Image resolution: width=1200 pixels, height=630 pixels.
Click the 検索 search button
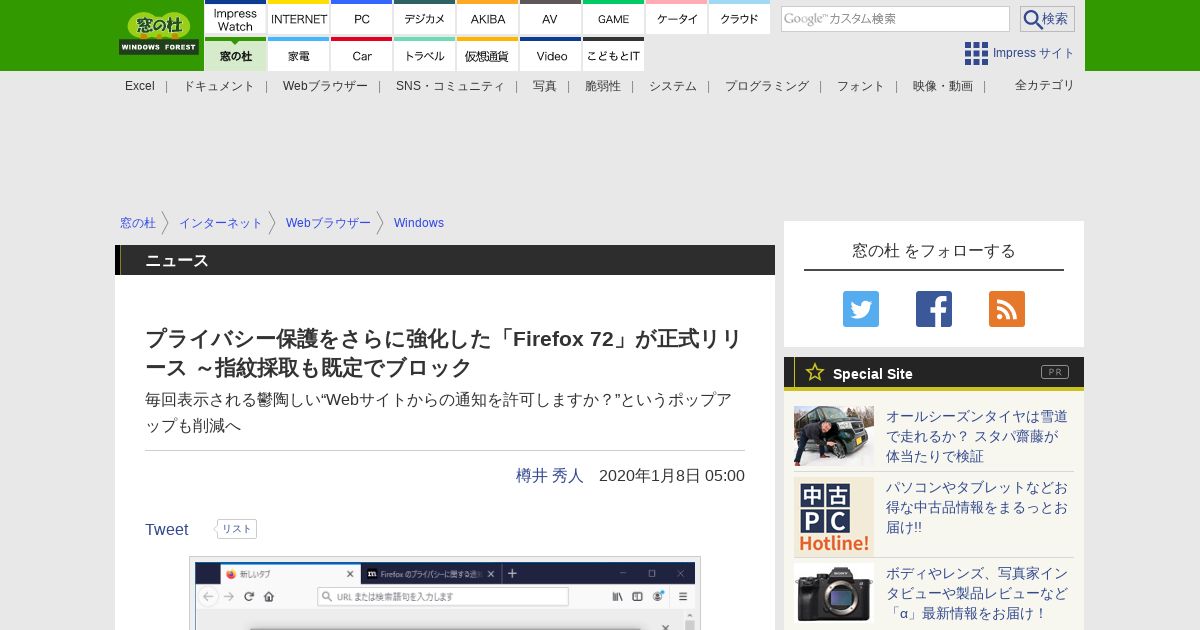1047,19
